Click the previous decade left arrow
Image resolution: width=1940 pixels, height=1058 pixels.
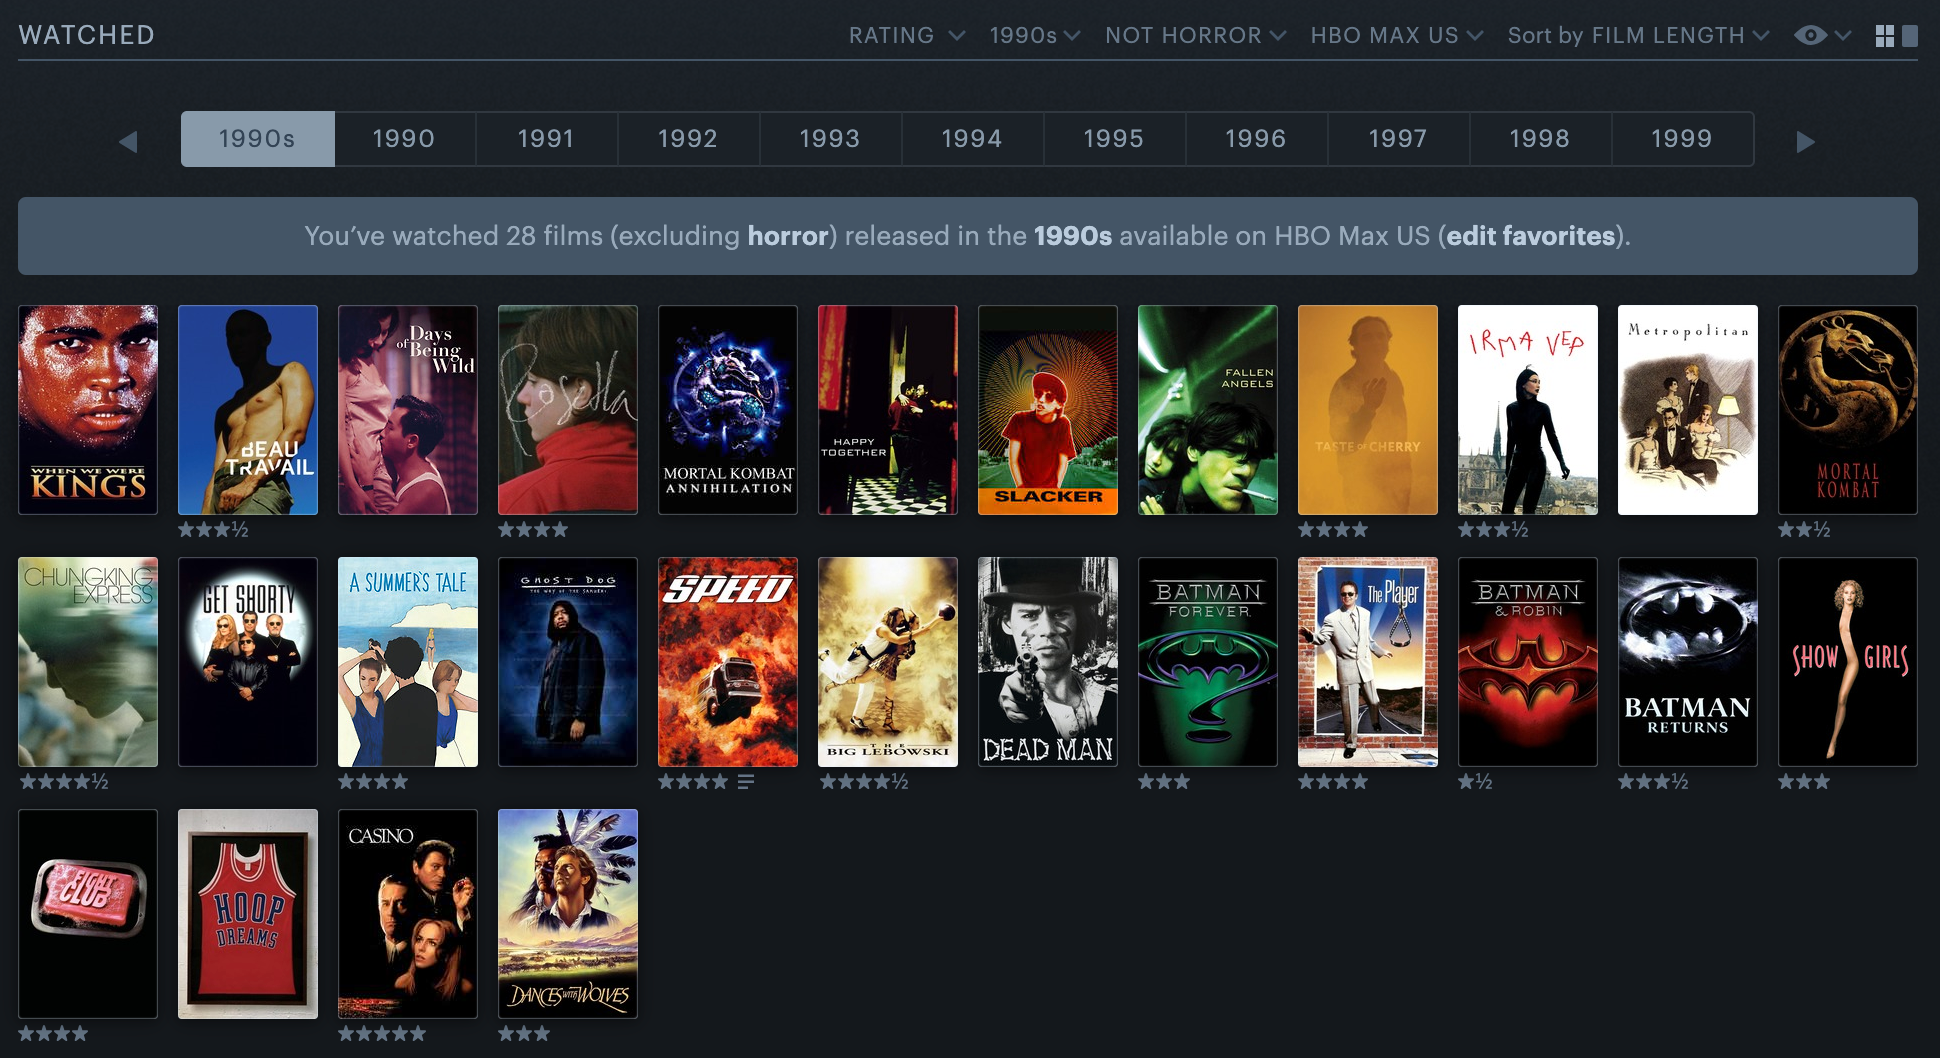[128, 141]
